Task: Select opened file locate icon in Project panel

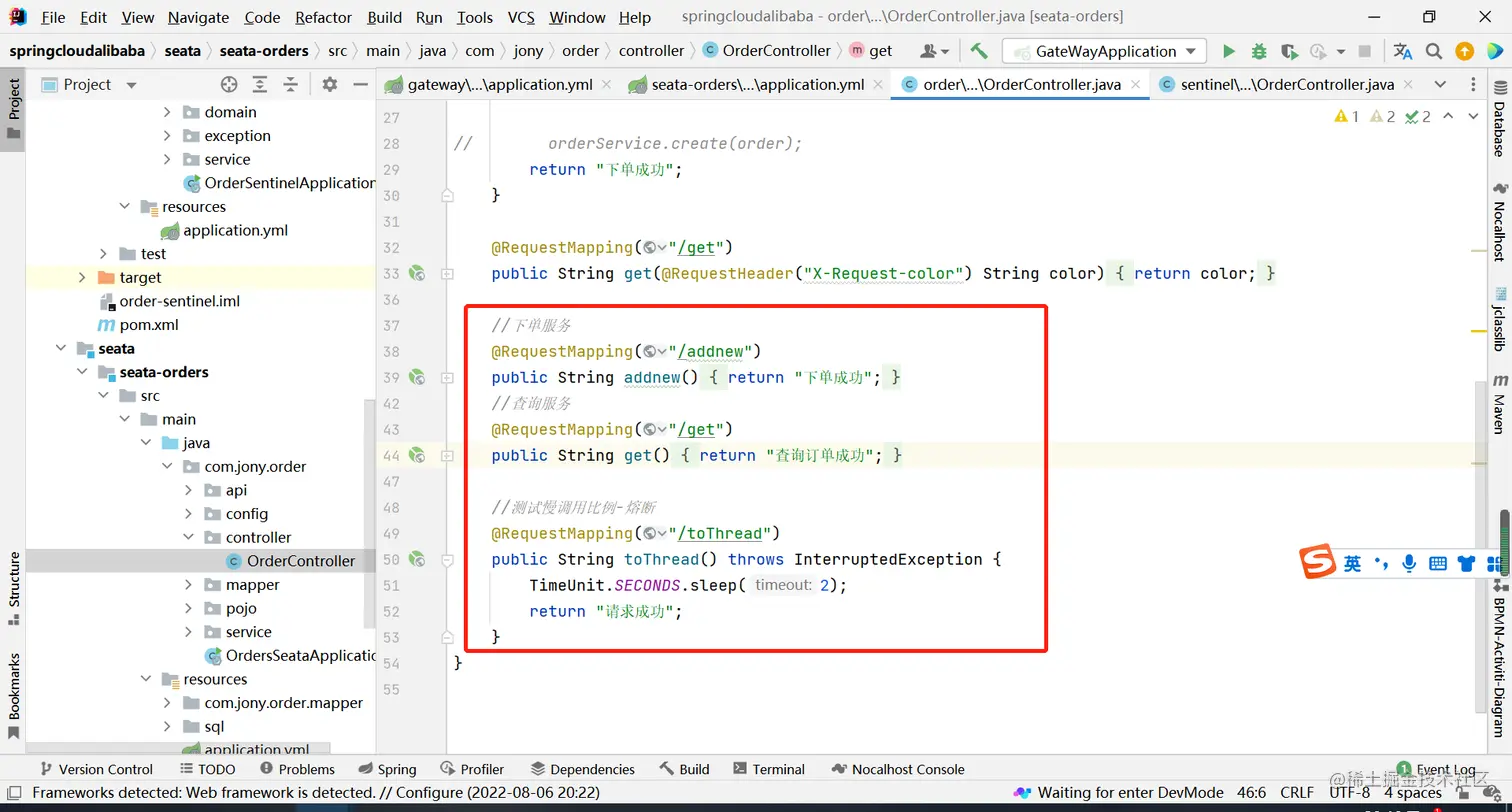Action: click(x=229, y=84)
